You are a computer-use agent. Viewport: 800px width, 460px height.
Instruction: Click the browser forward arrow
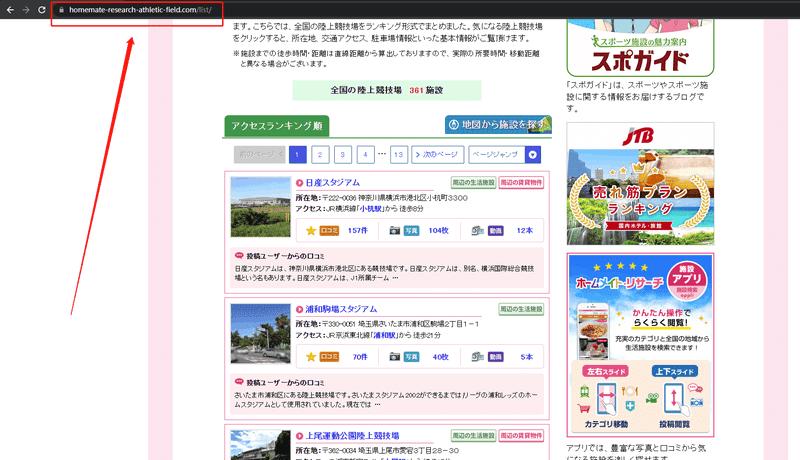(x=26, y=10)
